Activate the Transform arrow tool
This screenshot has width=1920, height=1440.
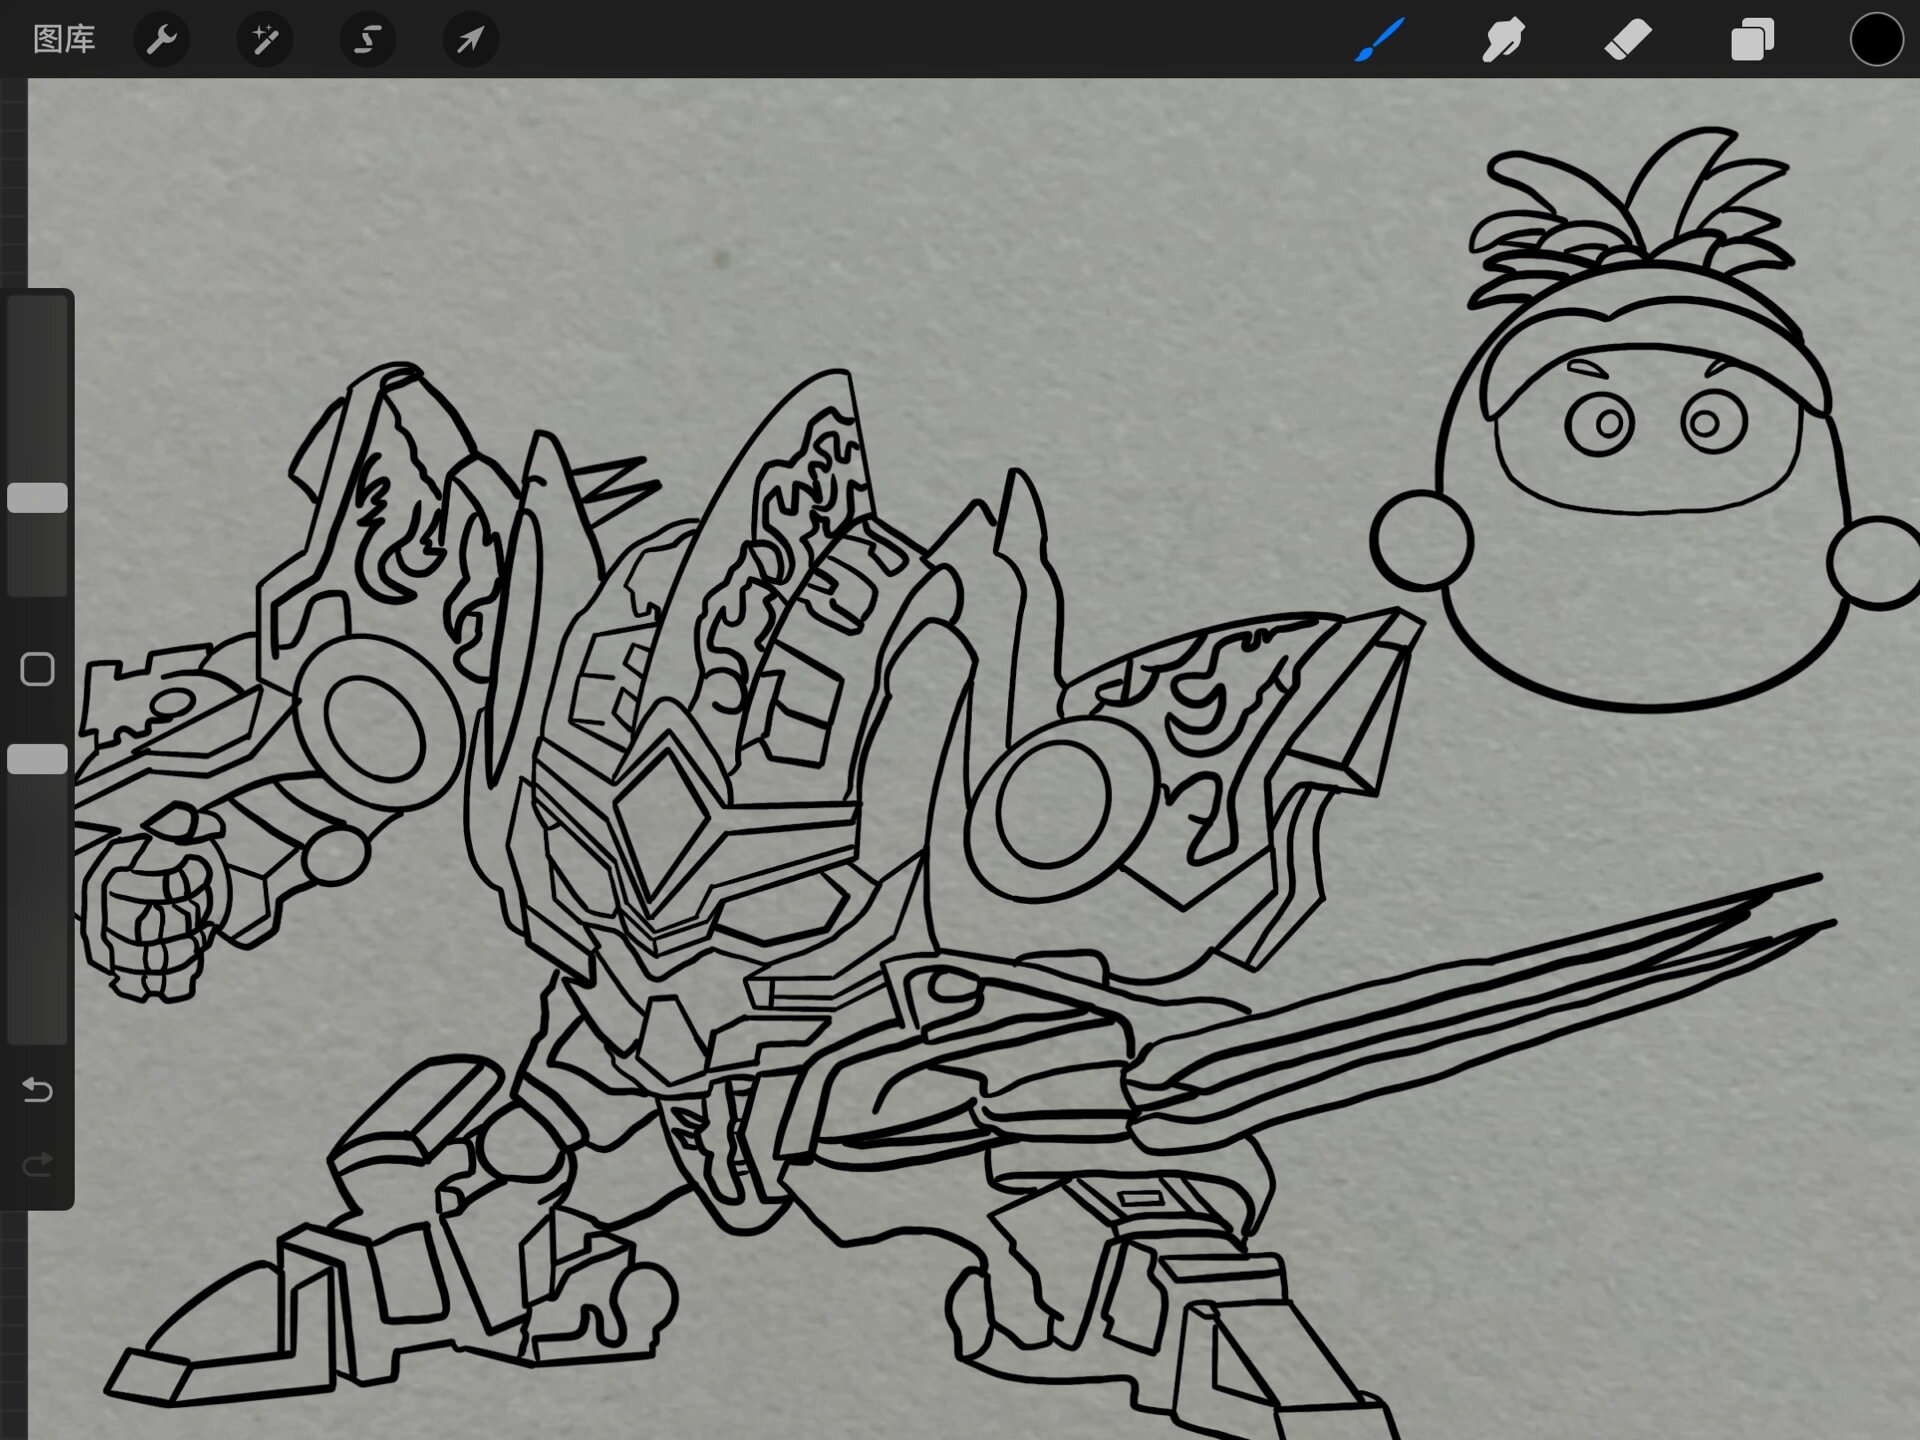point(470,40)
